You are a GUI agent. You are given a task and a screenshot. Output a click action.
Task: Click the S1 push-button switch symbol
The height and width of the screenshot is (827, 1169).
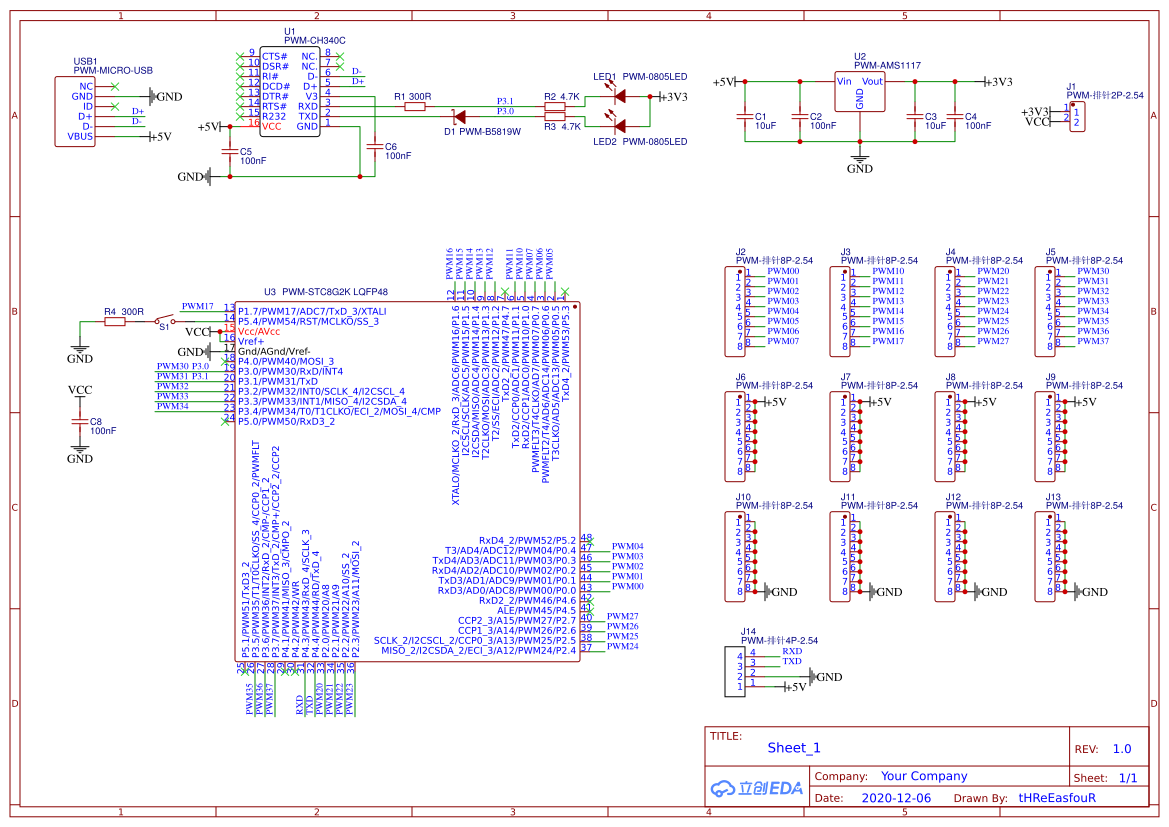(165, 321)
